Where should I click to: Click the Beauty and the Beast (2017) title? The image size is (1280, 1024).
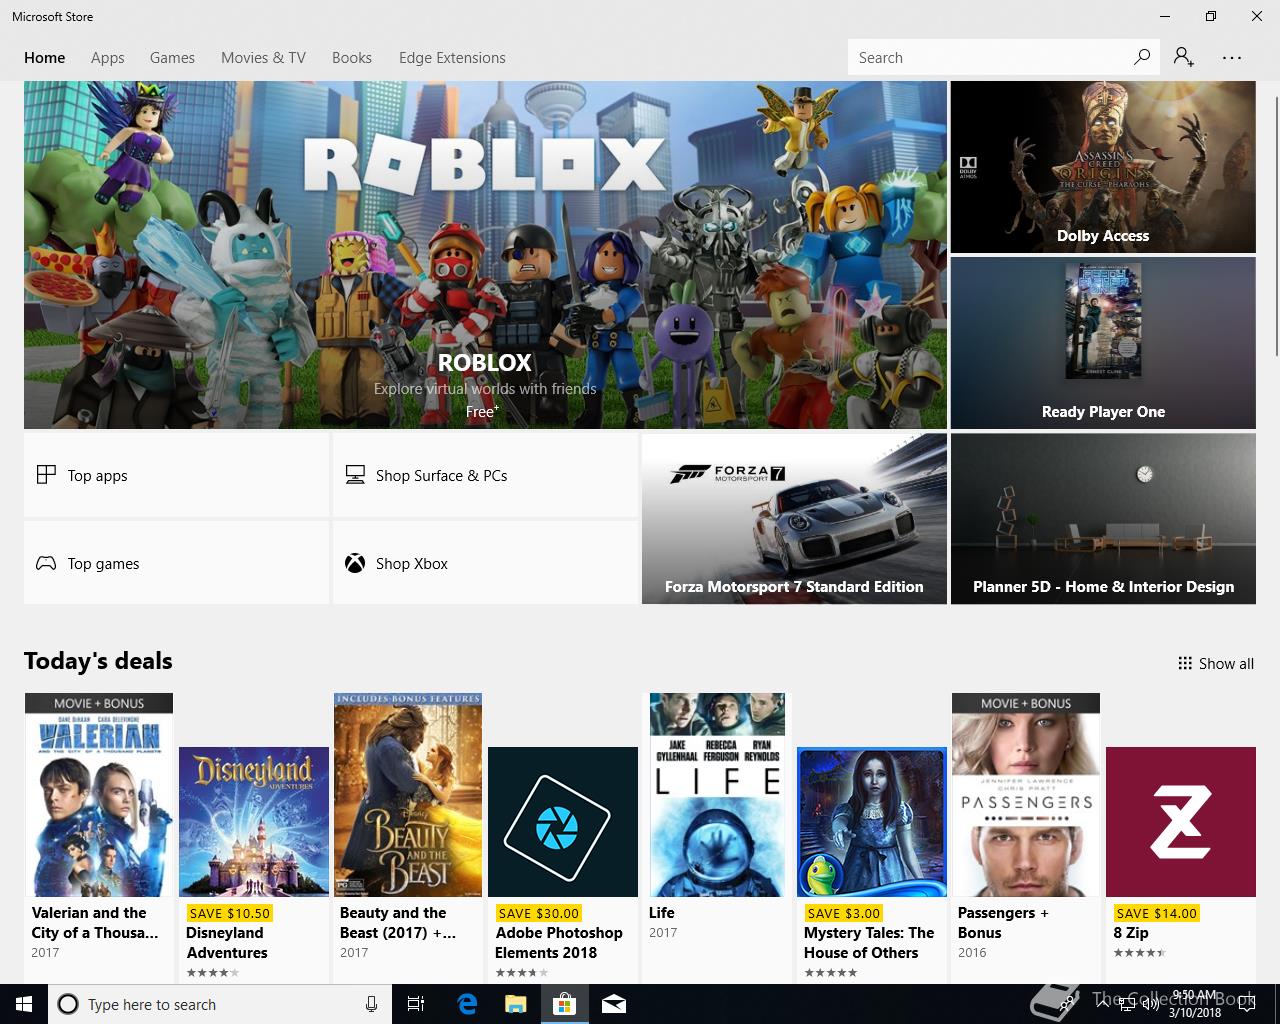pyautogui.click(x=398, y=923)
